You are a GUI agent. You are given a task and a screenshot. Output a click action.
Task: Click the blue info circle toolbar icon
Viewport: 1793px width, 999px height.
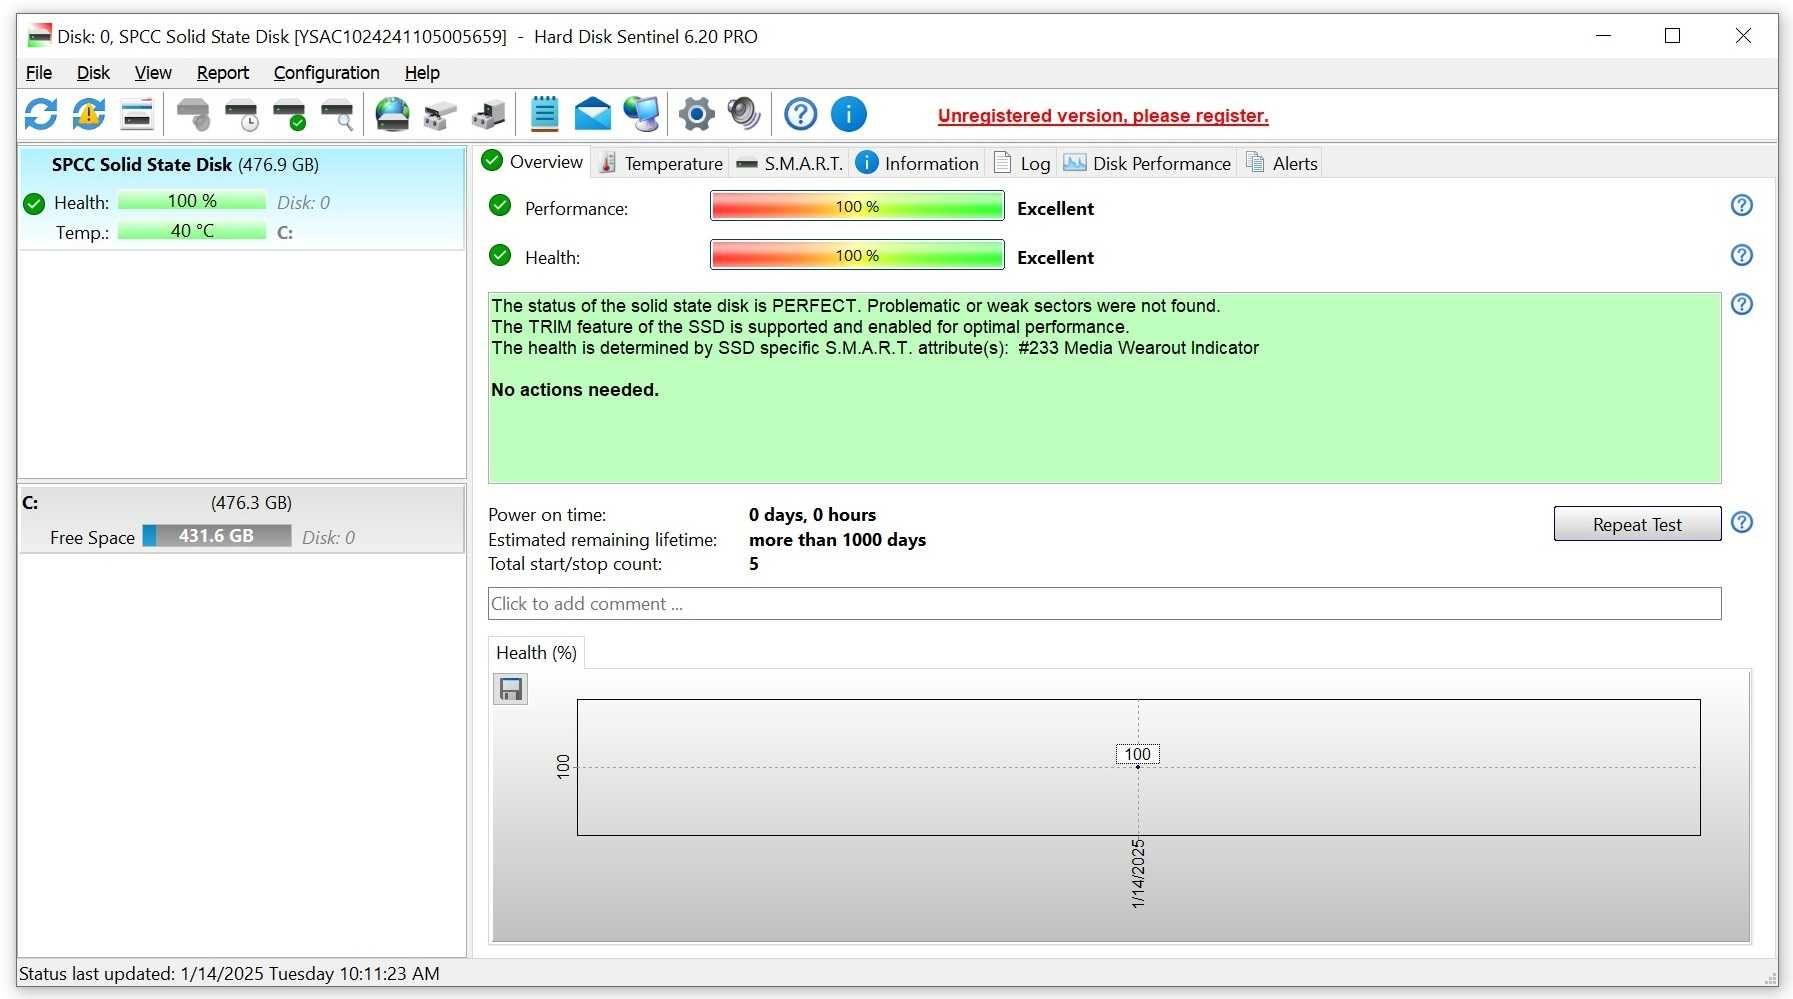pos(849,114)
